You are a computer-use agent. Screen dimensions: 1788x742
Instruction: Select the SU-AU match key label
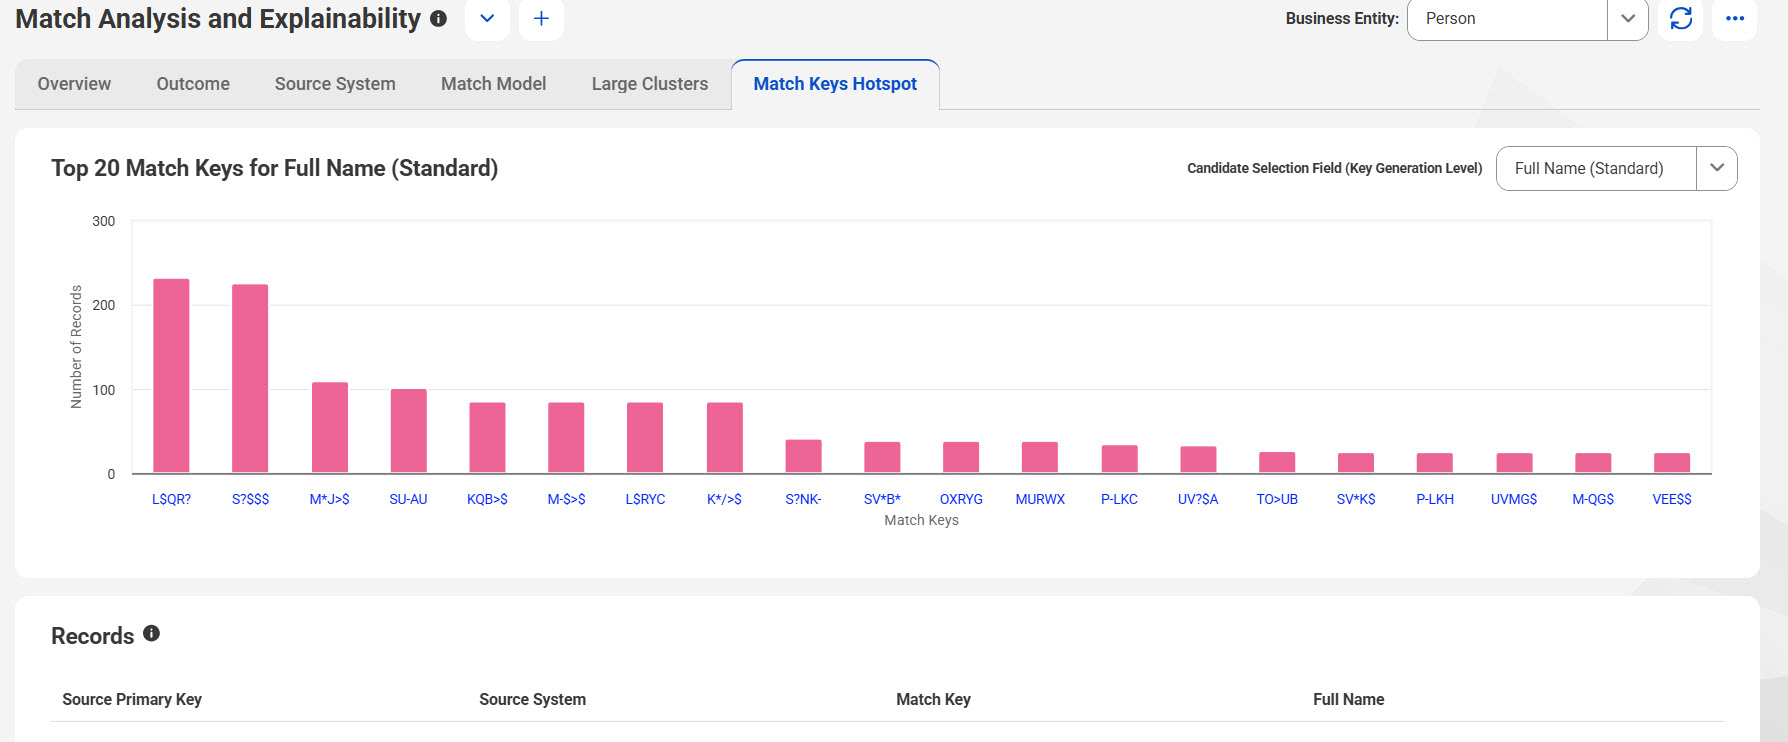pyautogui.click(x=408, y=499)
